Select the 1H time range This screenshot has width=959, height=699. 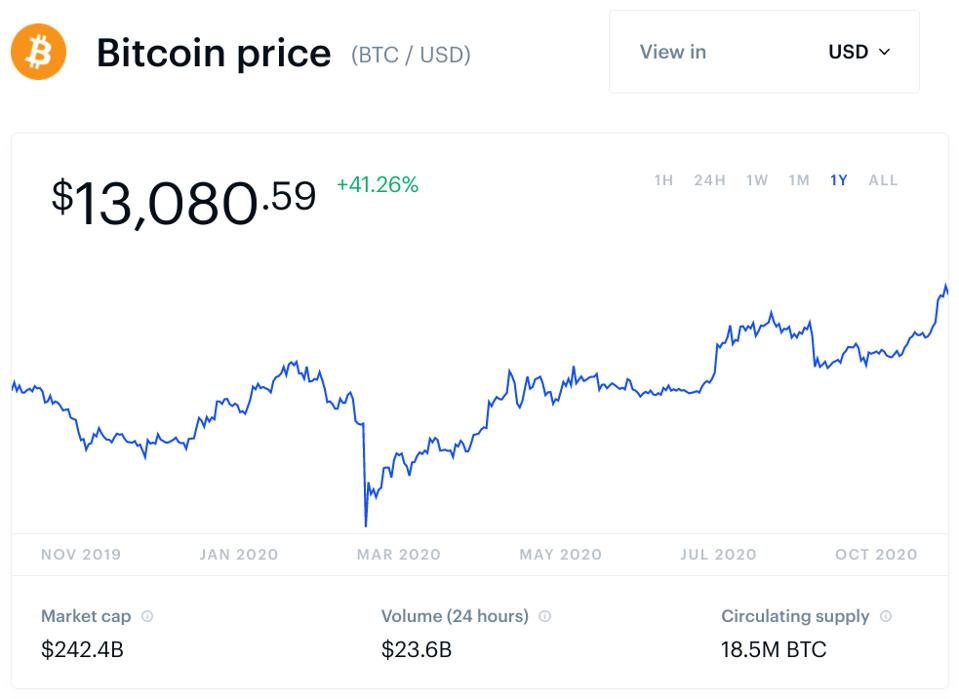pyautogui.click(x=665, y=181)
